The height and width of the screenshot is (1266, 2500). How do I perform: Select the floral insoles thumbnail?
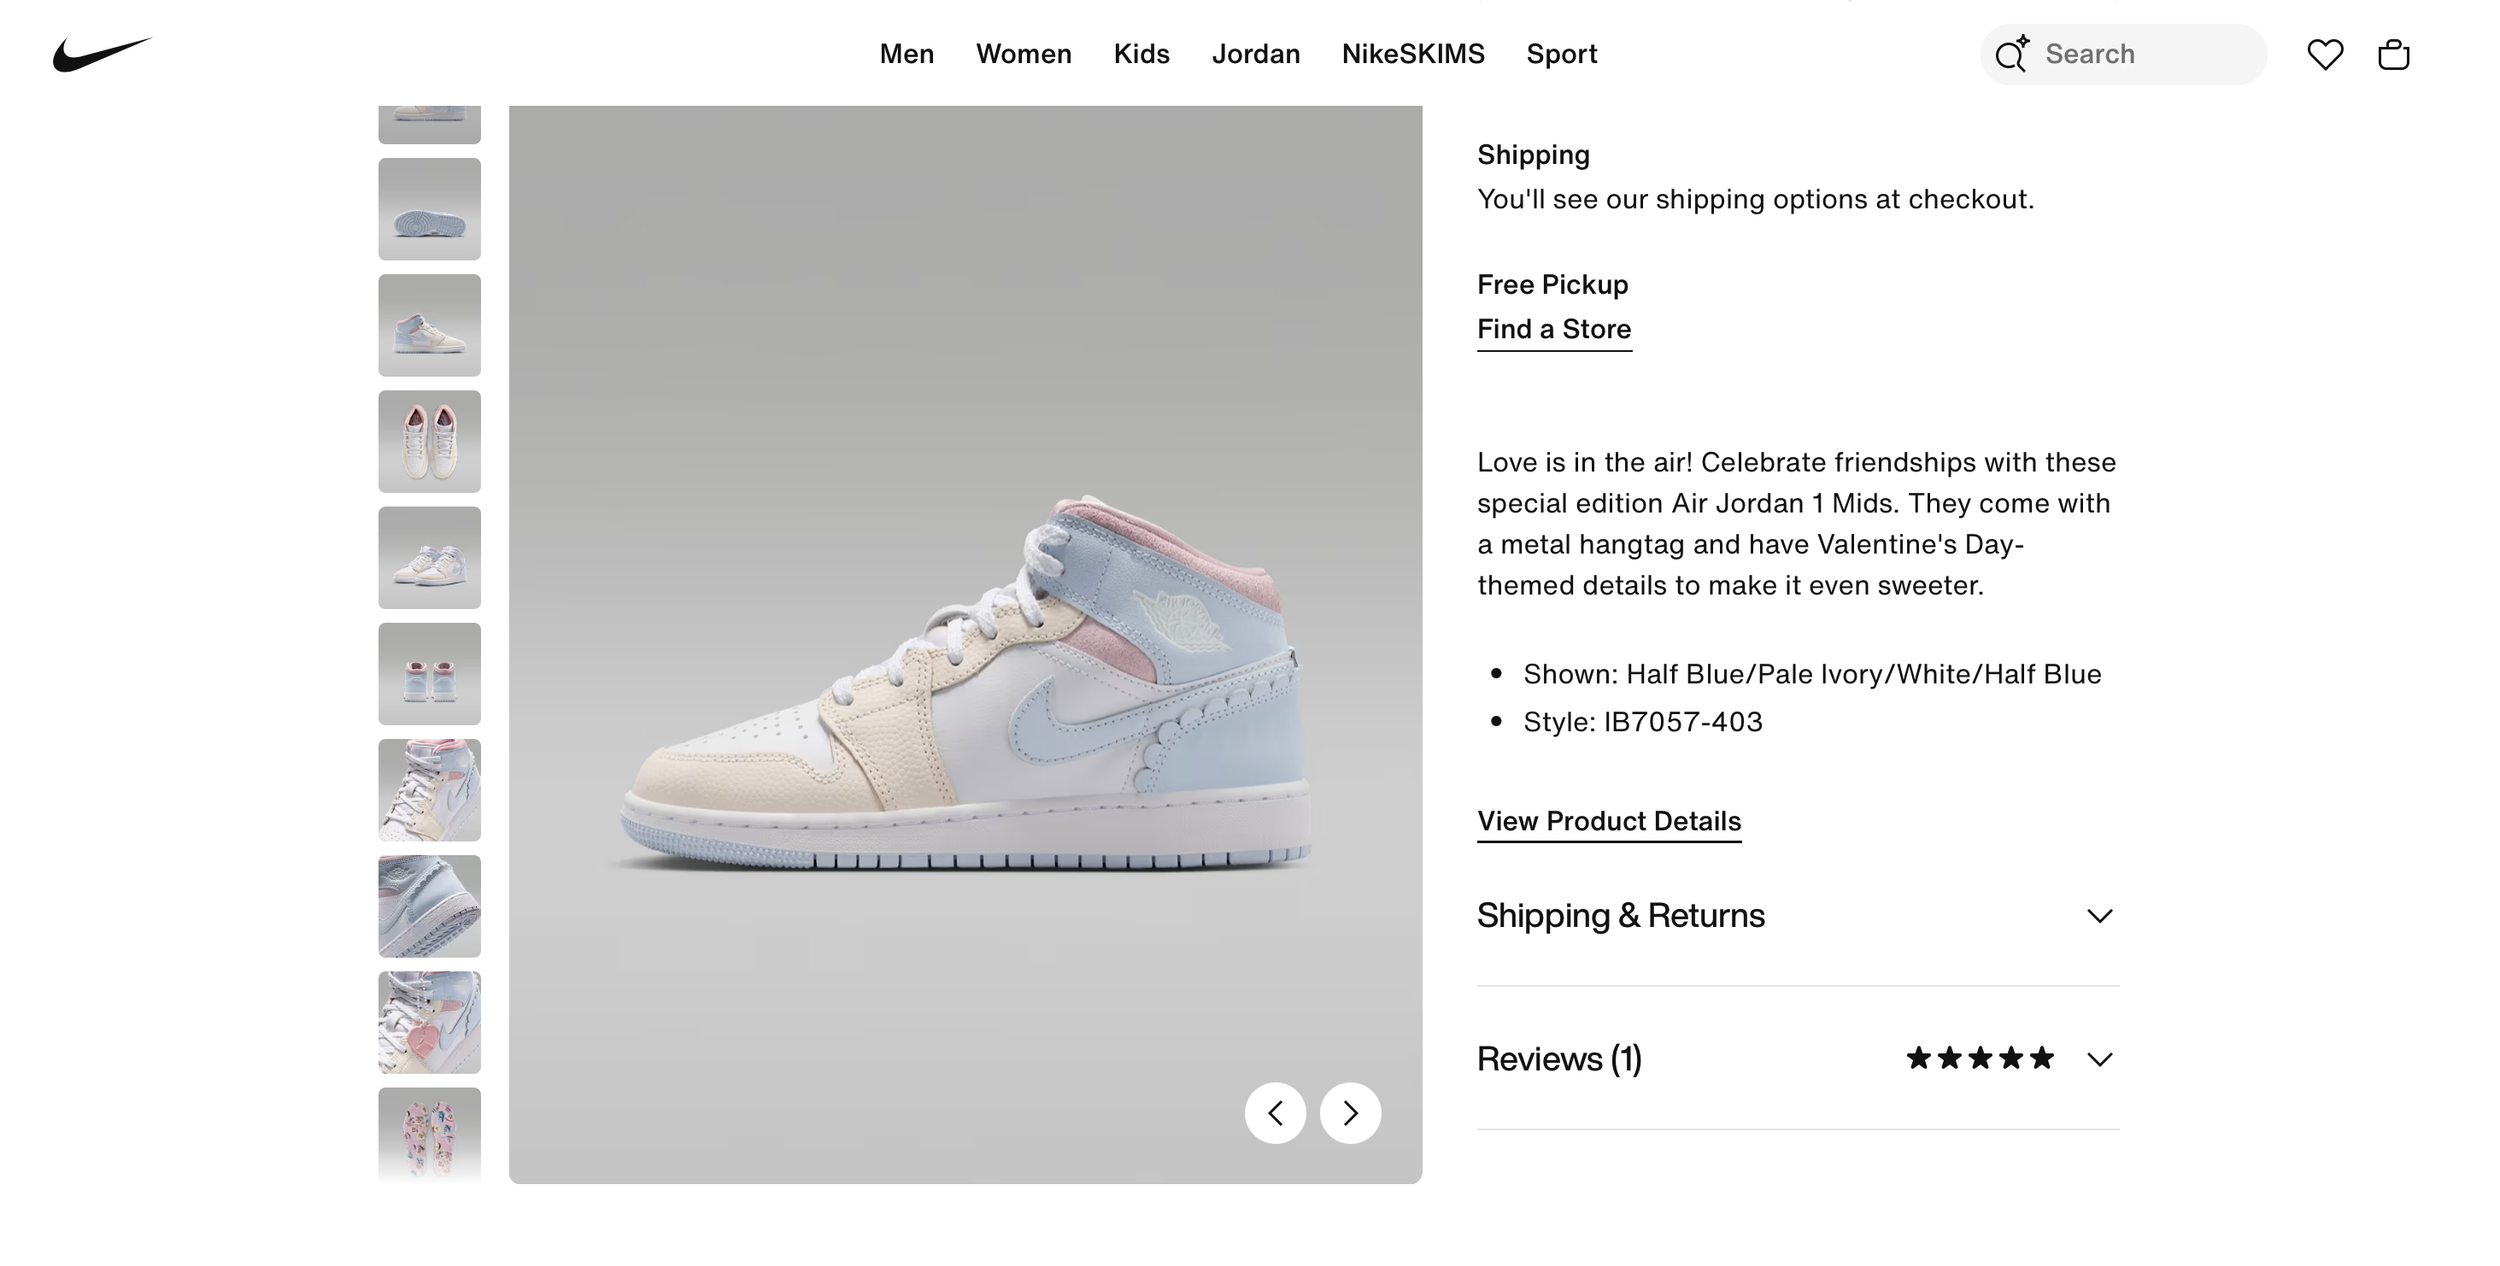(x=429, y=1136)
